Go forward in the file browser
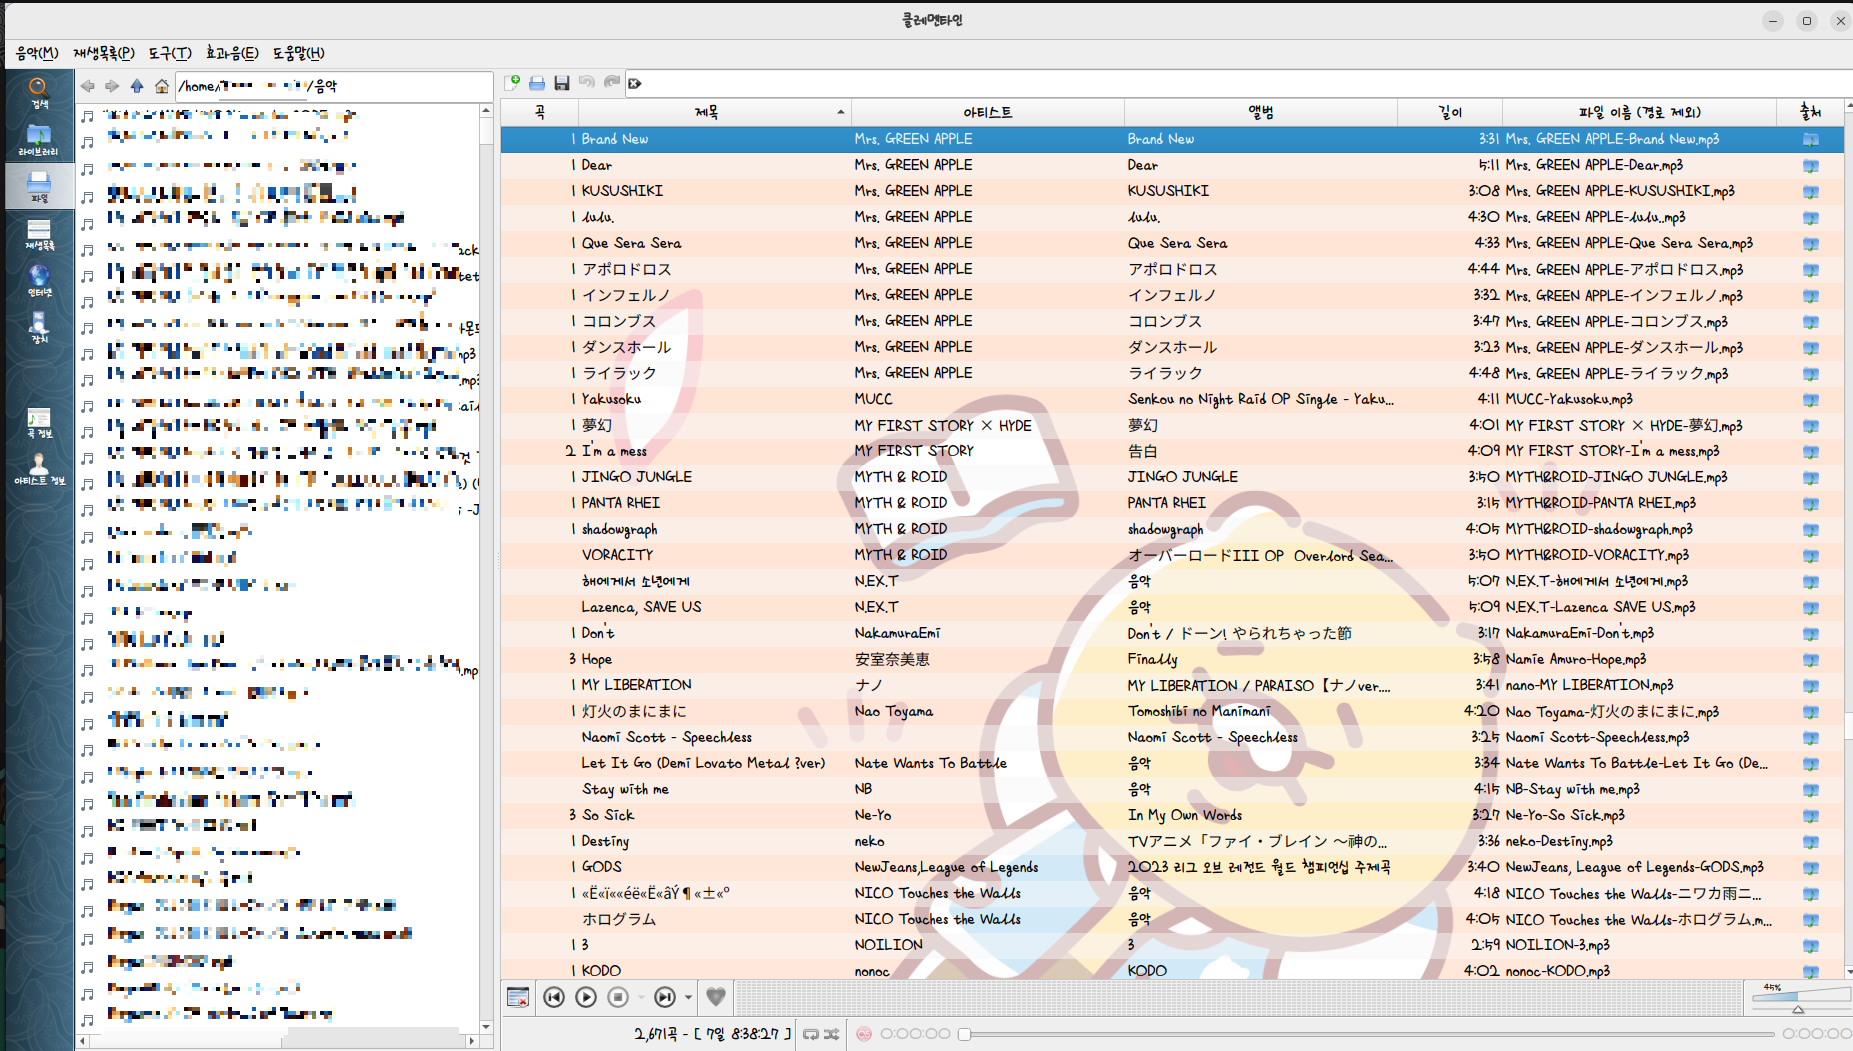 coord(112,86)
